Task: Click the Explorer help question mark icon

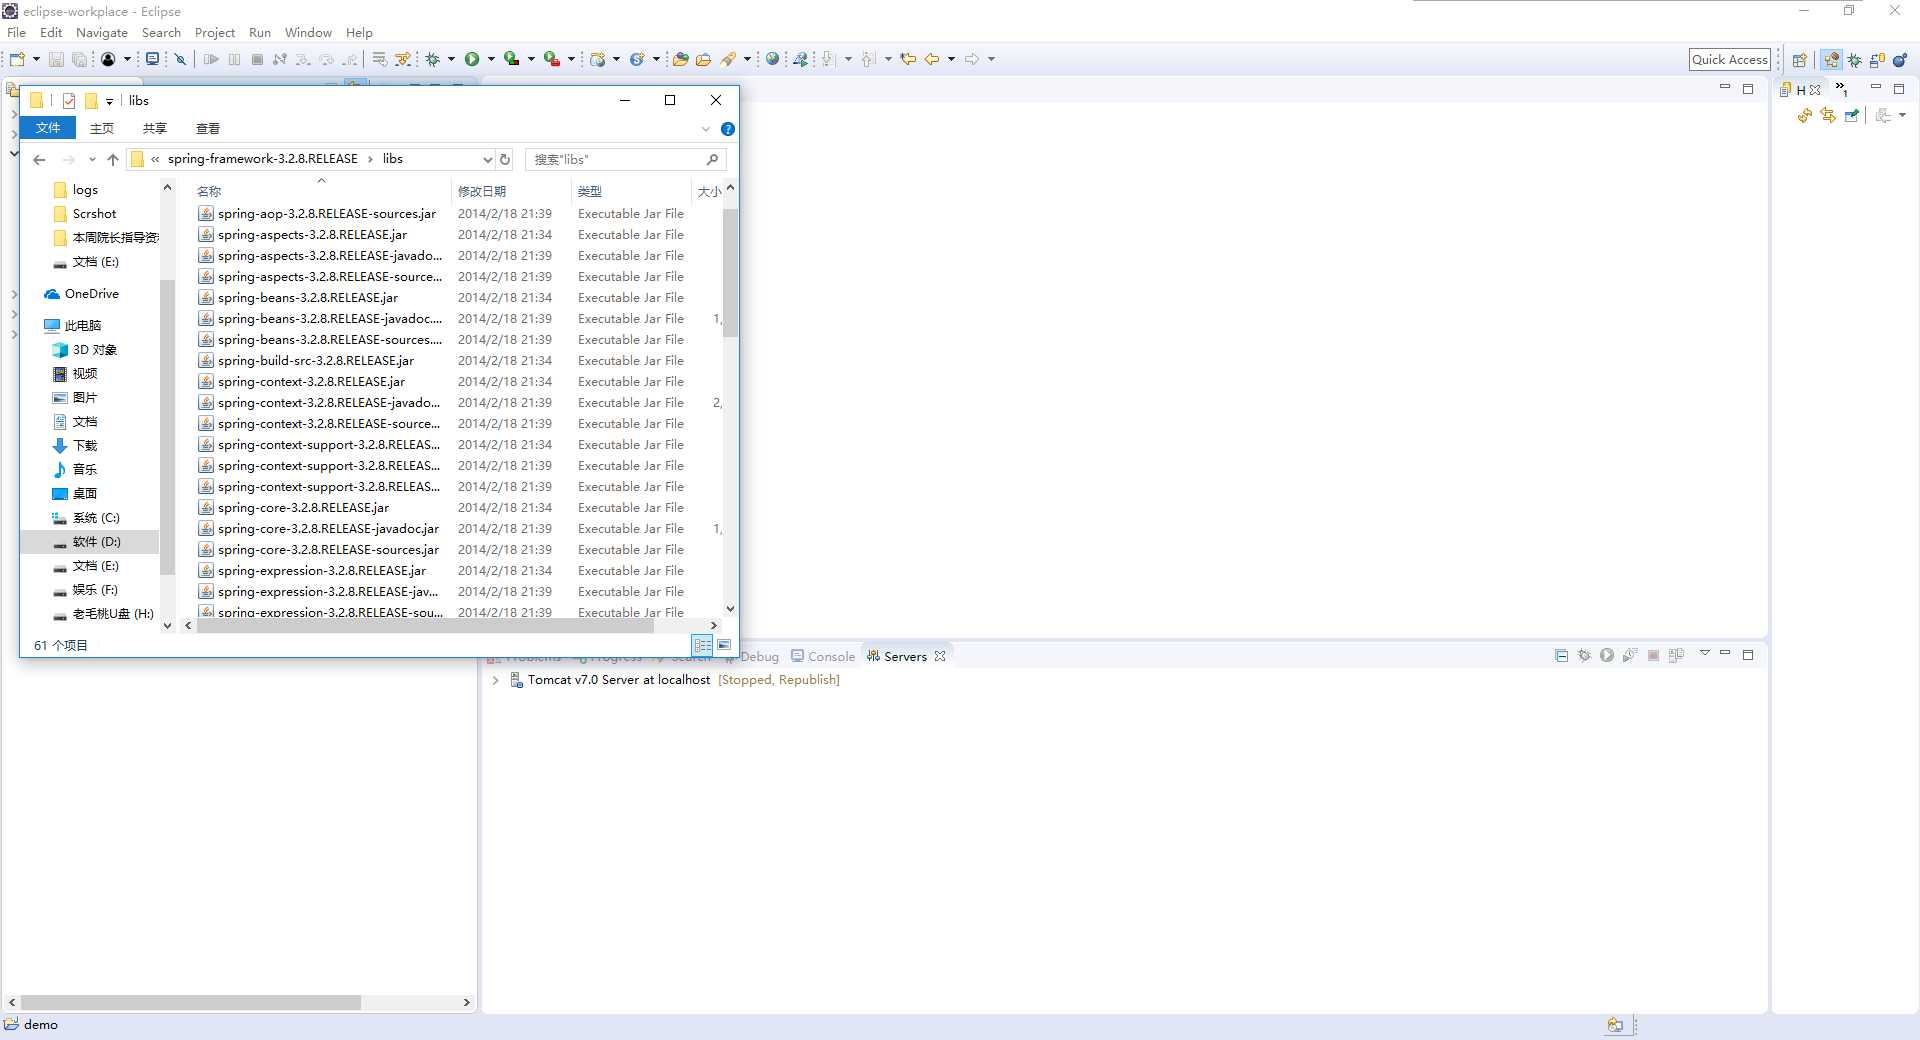Action: 728,129
